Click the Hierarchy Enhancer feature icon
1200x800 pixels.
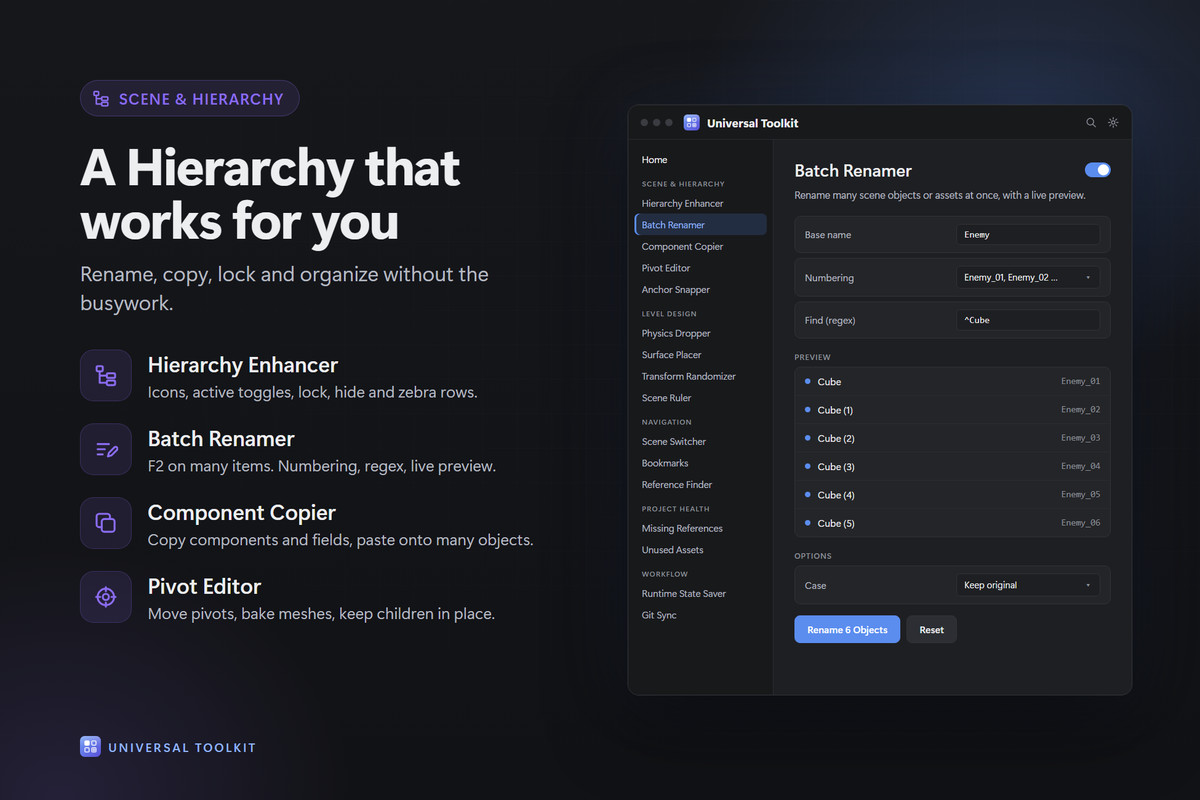pyautogui.click(x=106, y=376)
